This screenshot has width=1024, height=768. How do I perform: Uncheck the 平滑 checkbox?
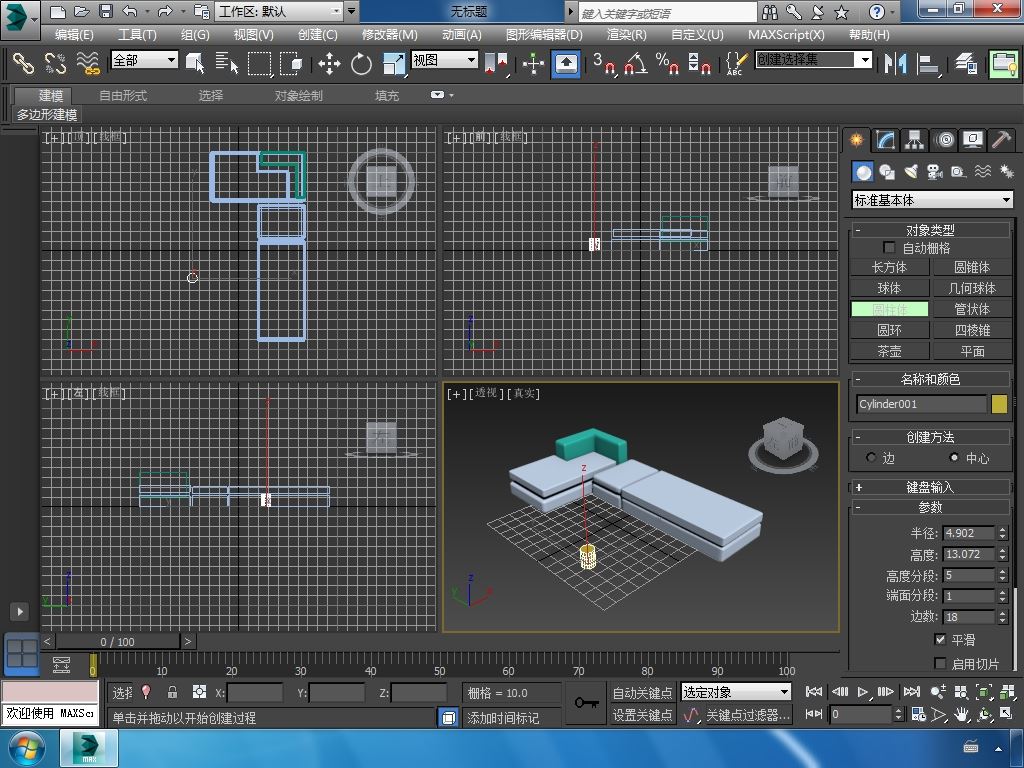pos(940,639)
